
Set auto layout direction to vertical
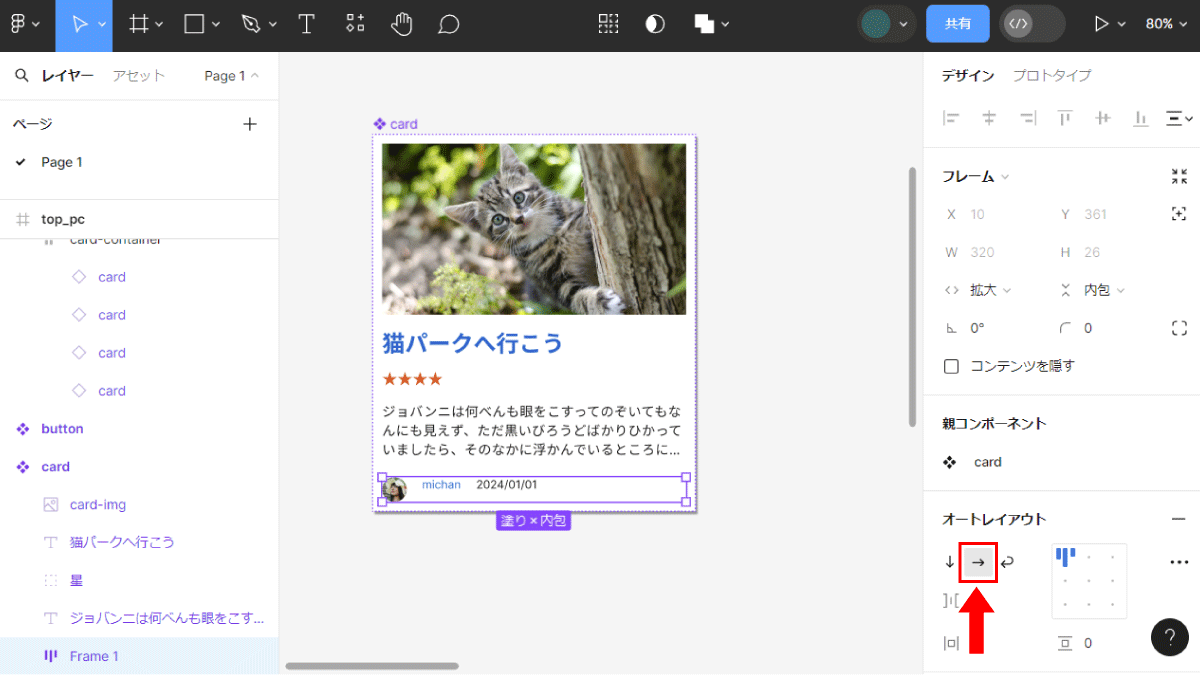click(950, 562)
